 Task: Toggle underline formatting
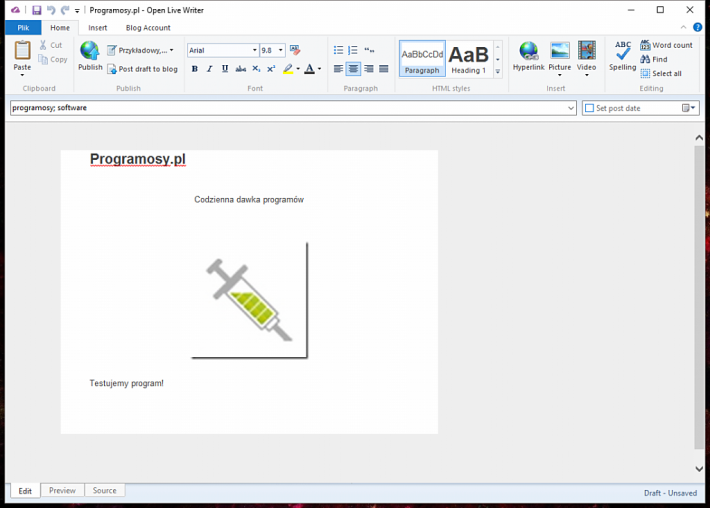[x=225, y=69]
